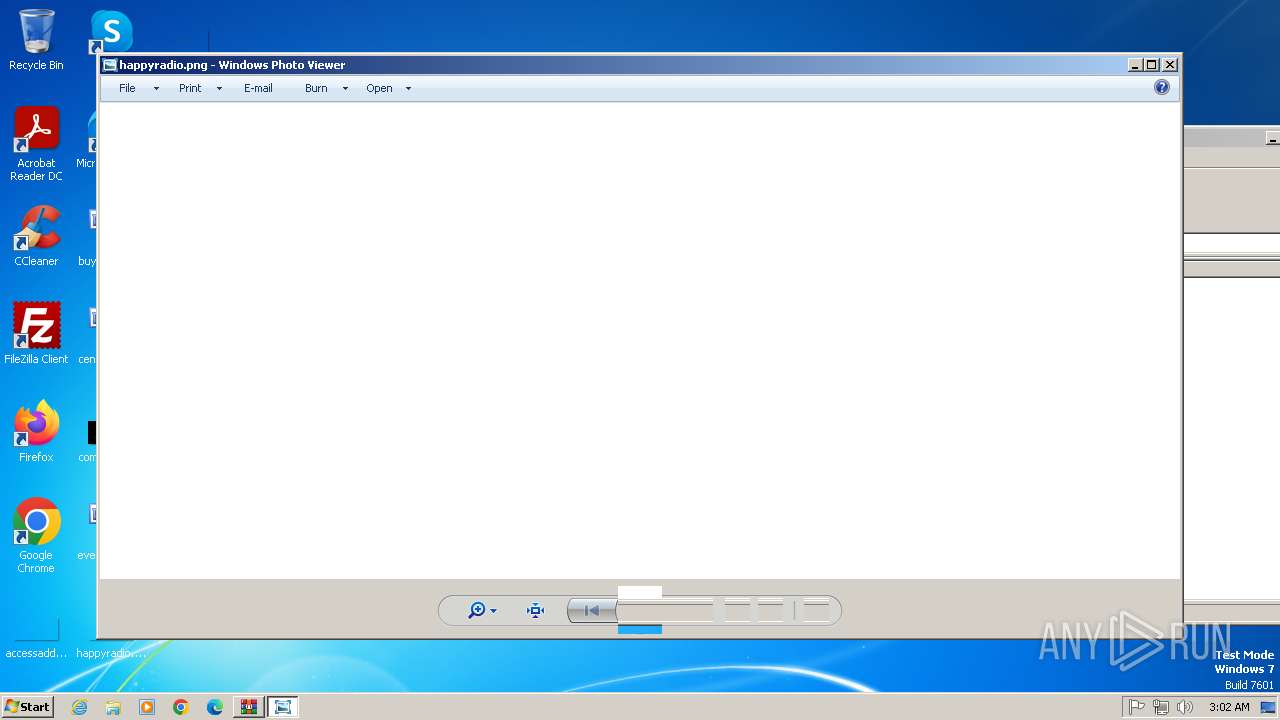
Task: Click the network tray icon
Action: 1161,707
